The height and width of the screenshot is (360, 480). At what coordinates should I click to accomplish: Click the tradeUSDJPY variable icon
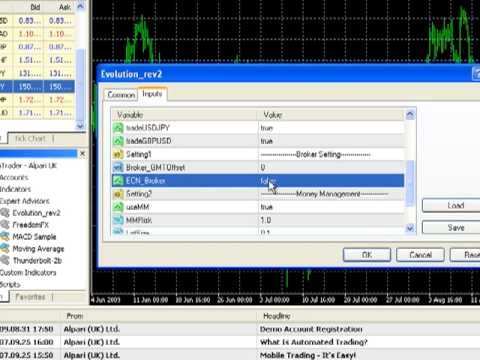click(x=118, y=128)
